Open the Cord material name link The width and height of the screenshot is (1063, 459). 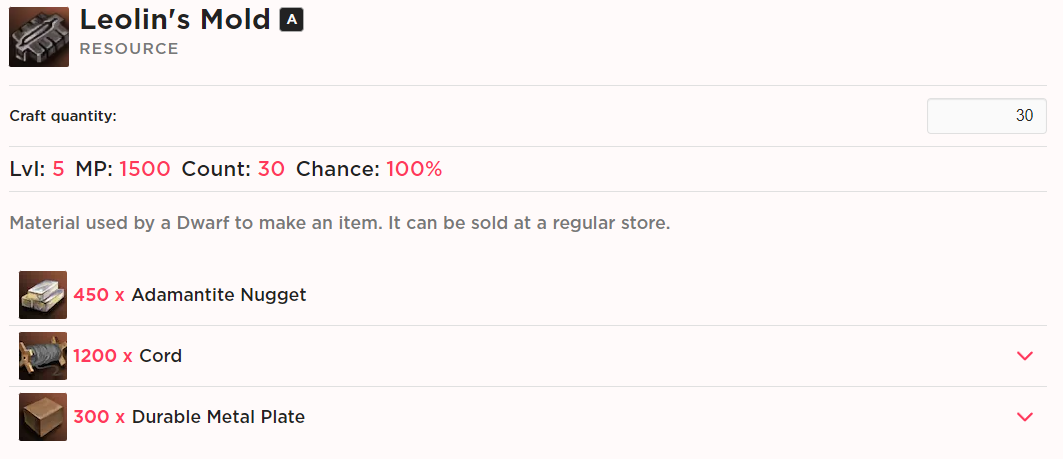(160, 356)
